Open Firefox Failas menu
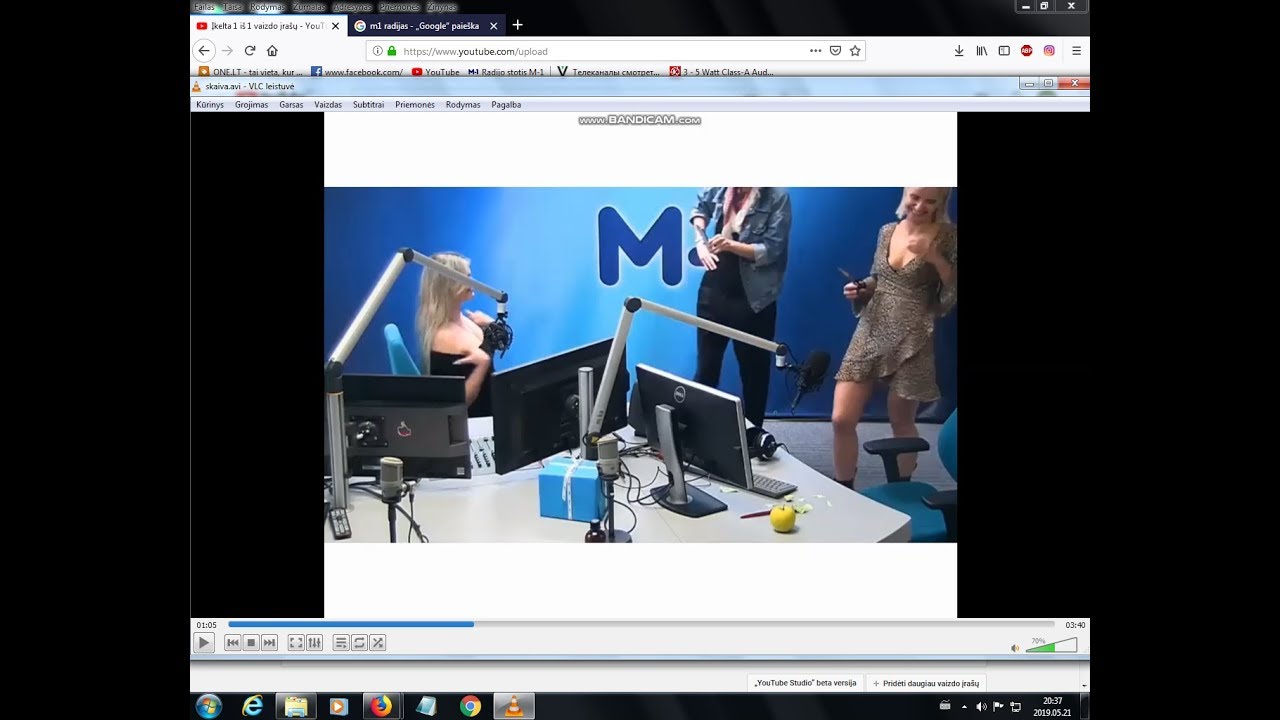Viewport: 1280px width, 720px height. click(x=204, y=7)
